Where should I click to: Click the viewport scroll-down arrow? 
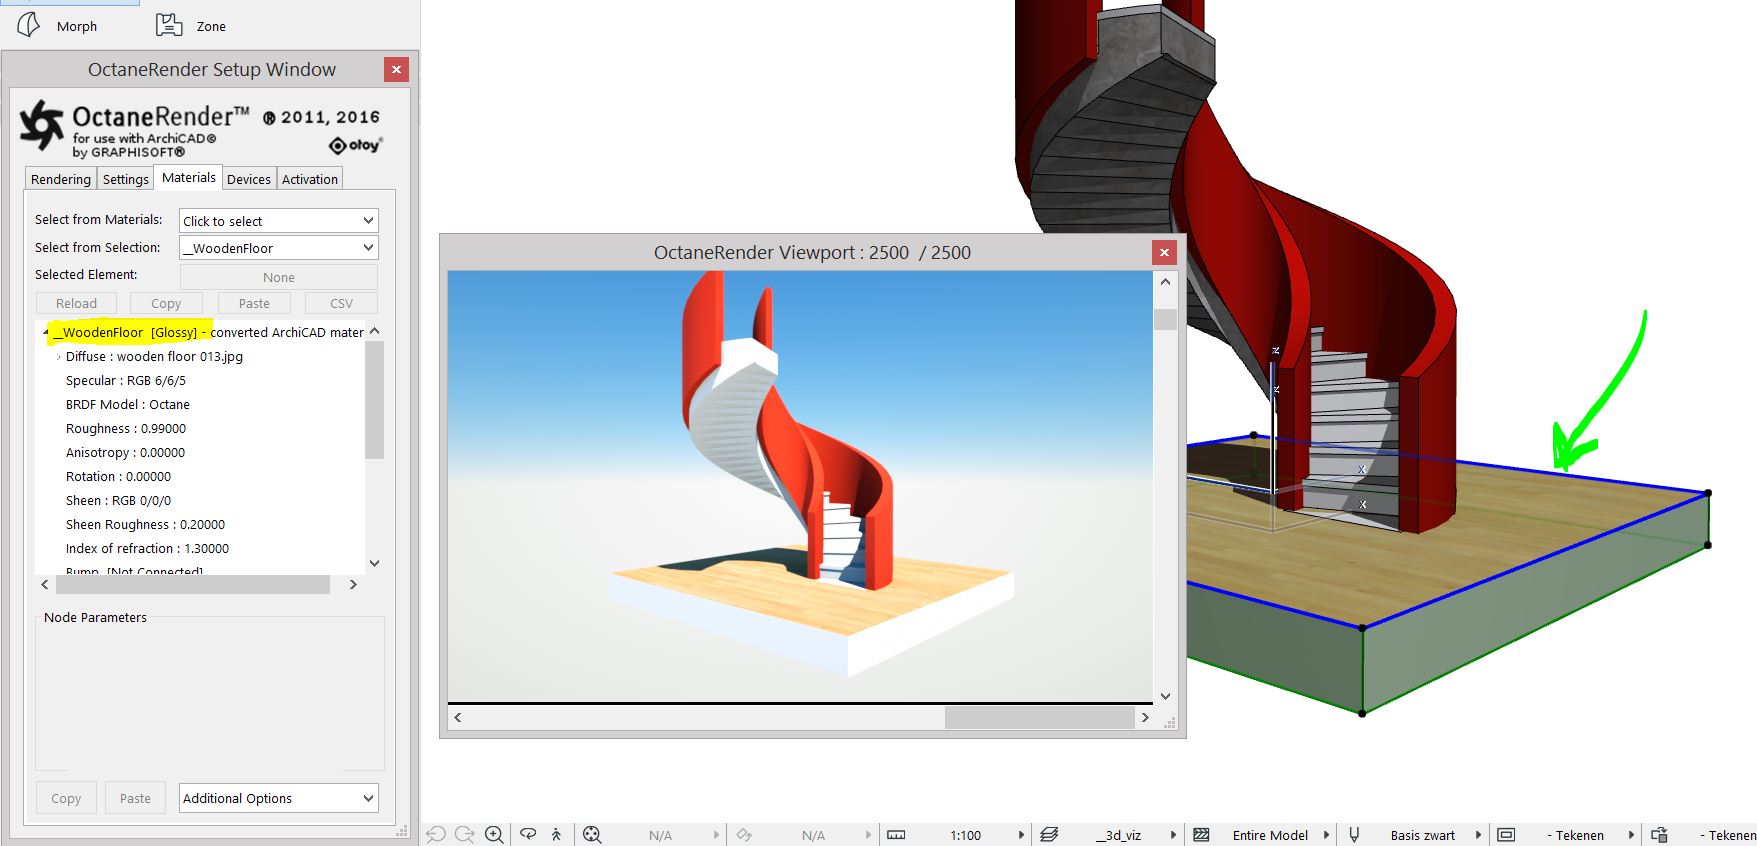click(1165, 696)
